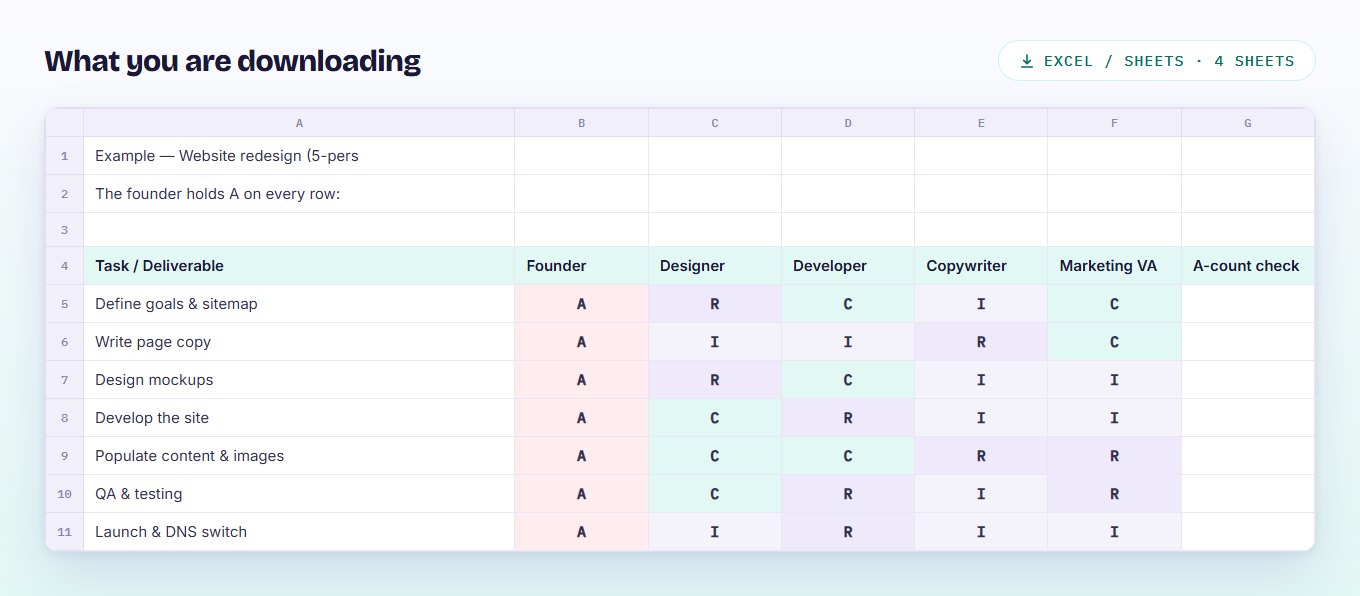Viewport: 1360px width, 596px height.
Task: Click the 'A-count check' header cell
Action: point(1248,266)
